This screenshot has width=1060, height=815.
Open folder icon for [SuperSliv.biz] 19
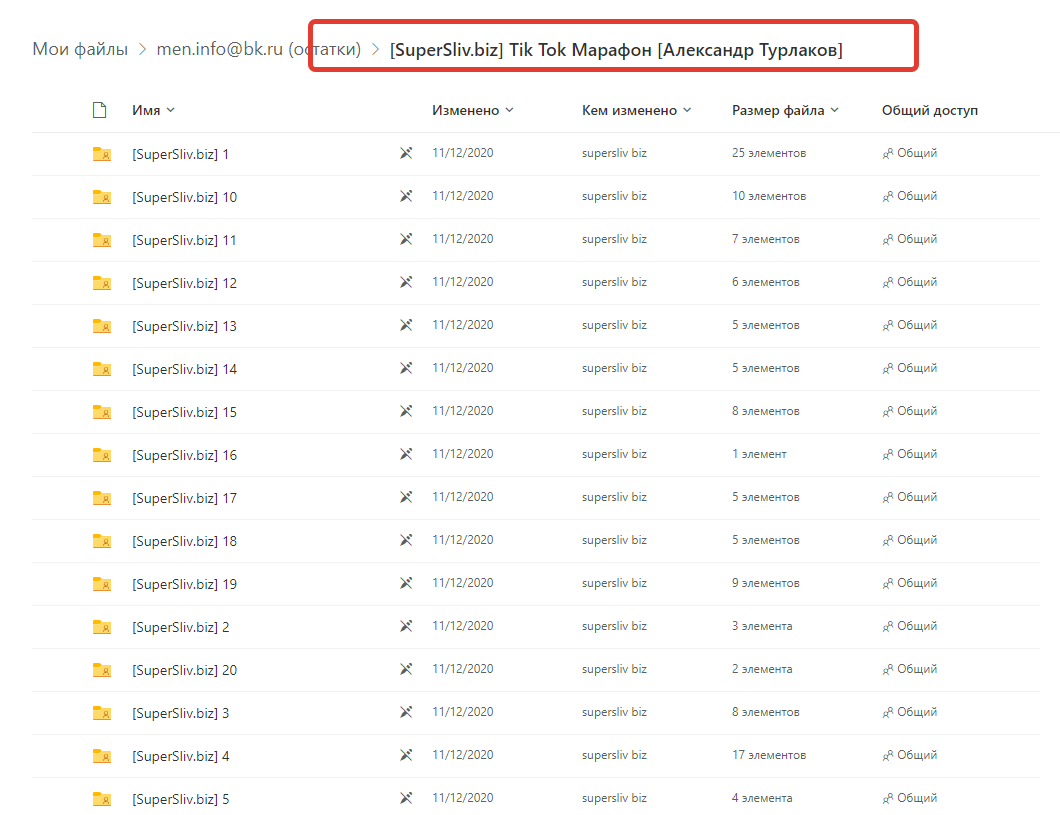[x=102, y=584]
